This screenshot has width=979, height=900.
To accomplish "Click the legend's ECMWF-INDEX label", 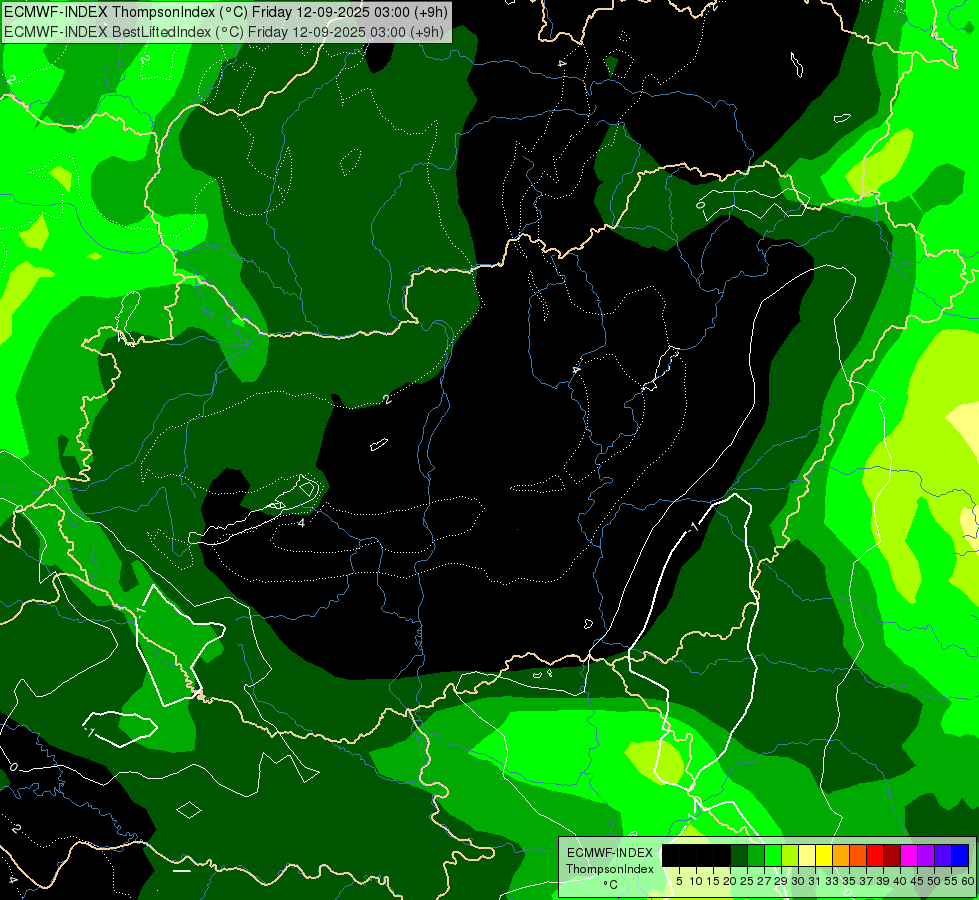I will pos(610,853).
